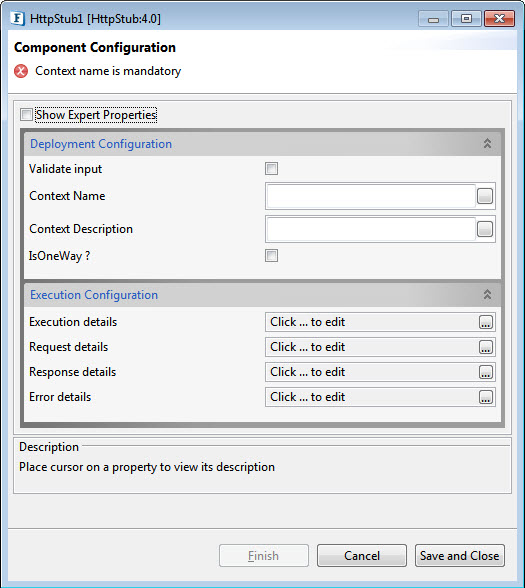This screenshot has width=525, height=588.
Task: Click the Deployment Configuration header title
Action: click(x=101, y=144)
